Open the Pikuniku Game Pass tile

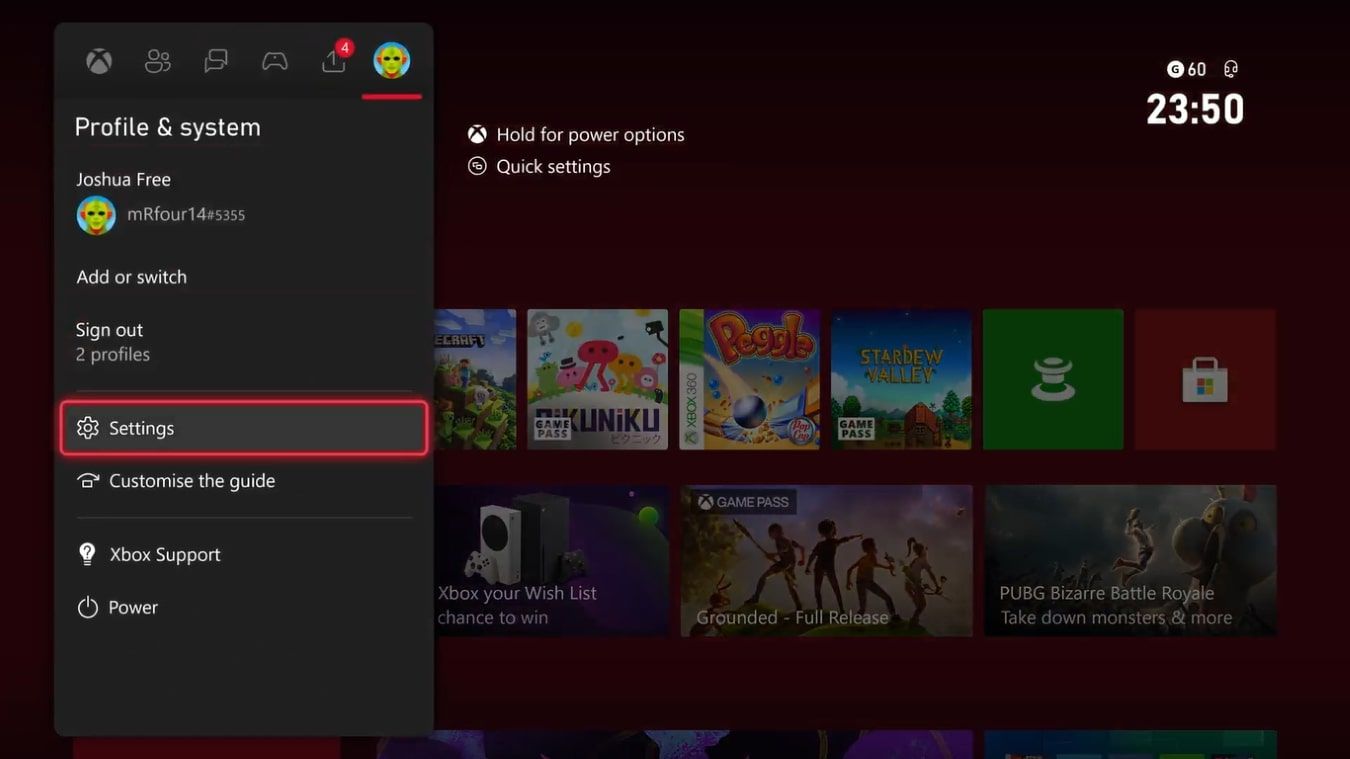click(597, 378)
